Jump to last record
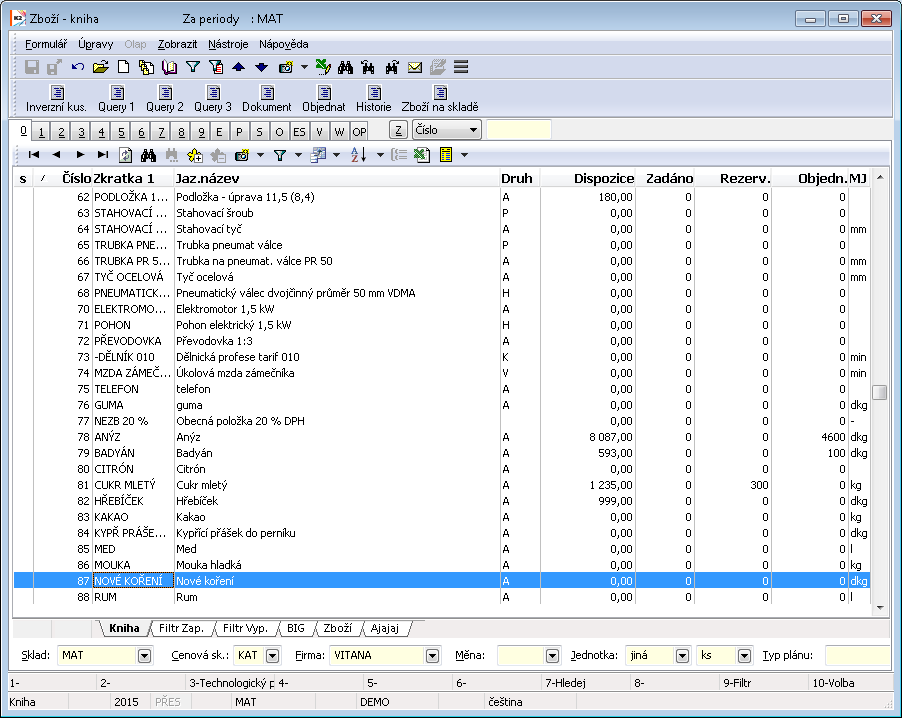The image size is (902, 718). (x=103, y=155)
